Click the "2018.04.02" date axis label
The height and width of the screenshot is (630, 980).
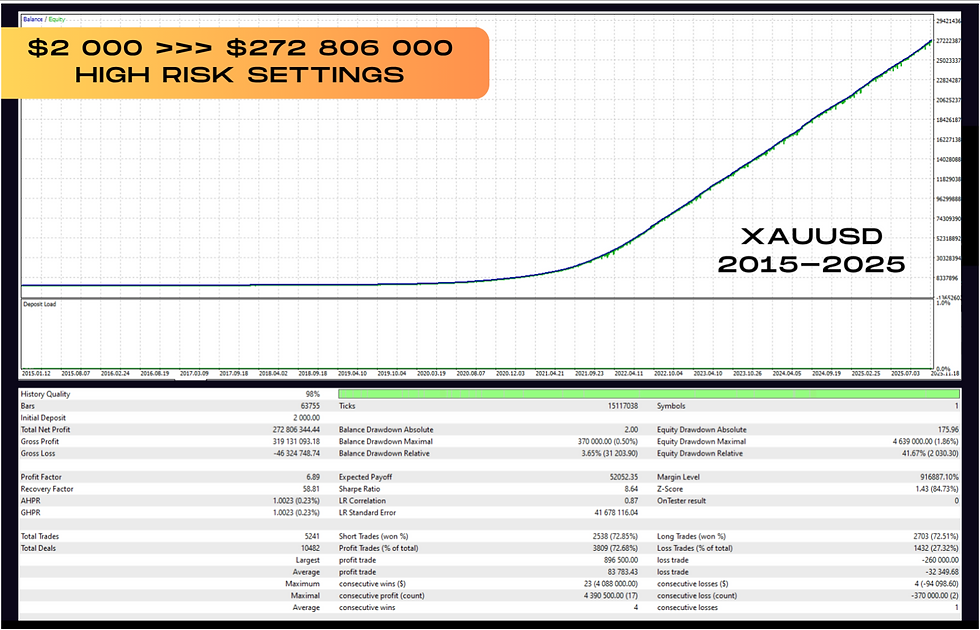(273, 373)
